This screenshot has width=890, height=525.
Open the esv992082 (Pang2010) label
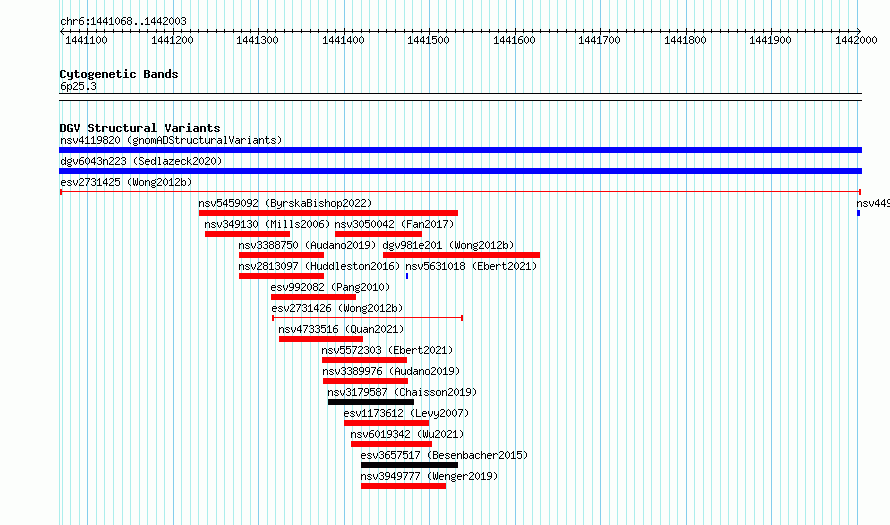pos(330,287)
